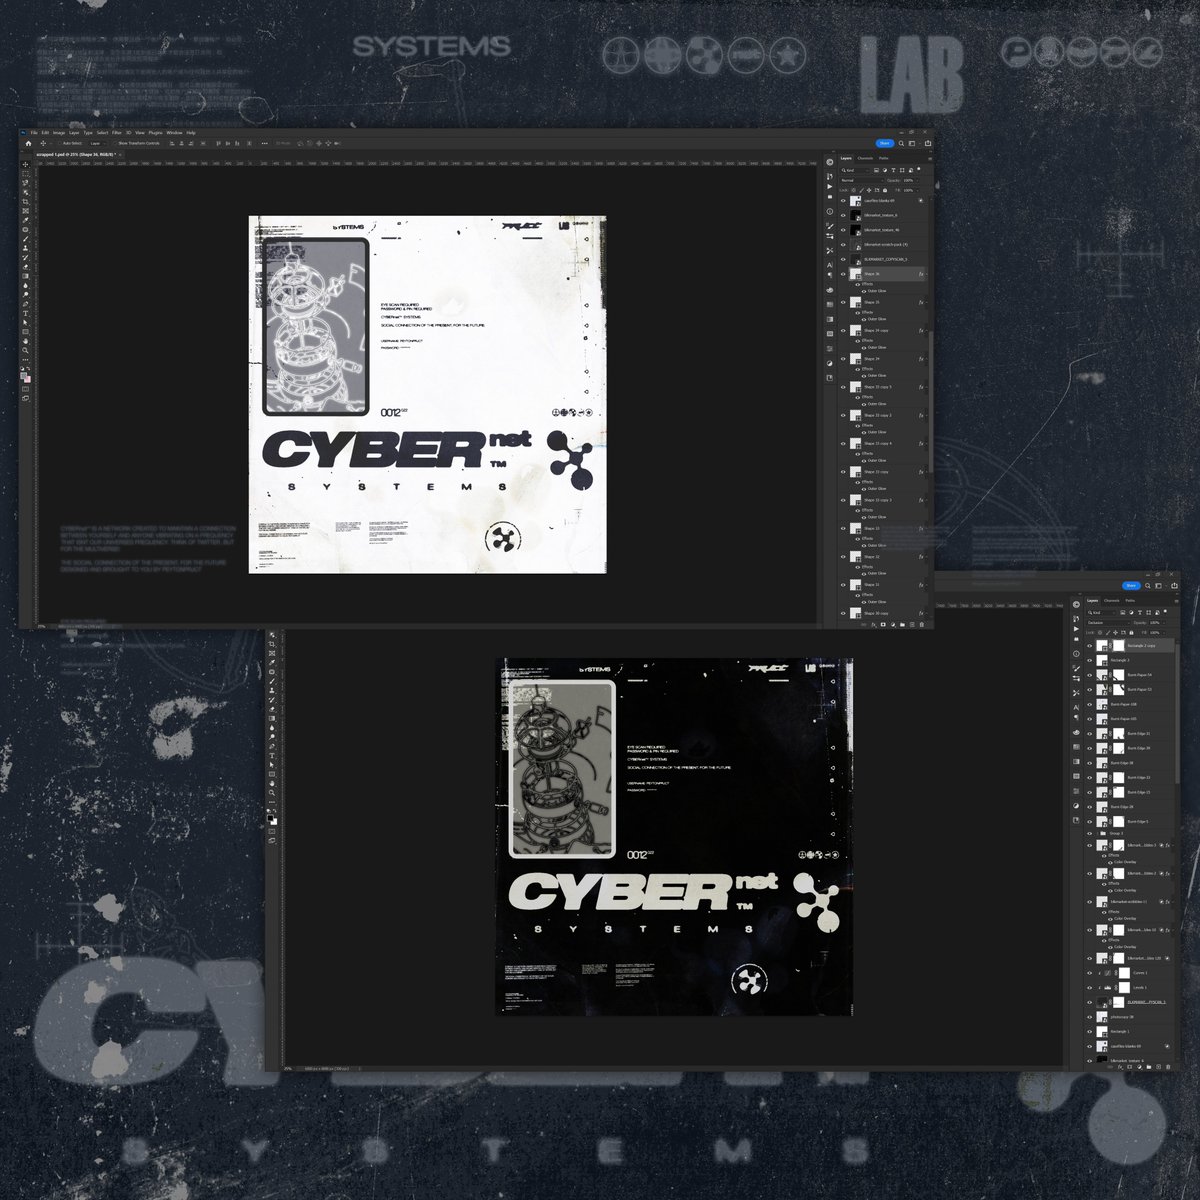The width and height of the screenshot is (1200, 1200).
Task: Open the Opacity dropdown in Layers panel
Action: pyautogui.click(x=917, y=180)
